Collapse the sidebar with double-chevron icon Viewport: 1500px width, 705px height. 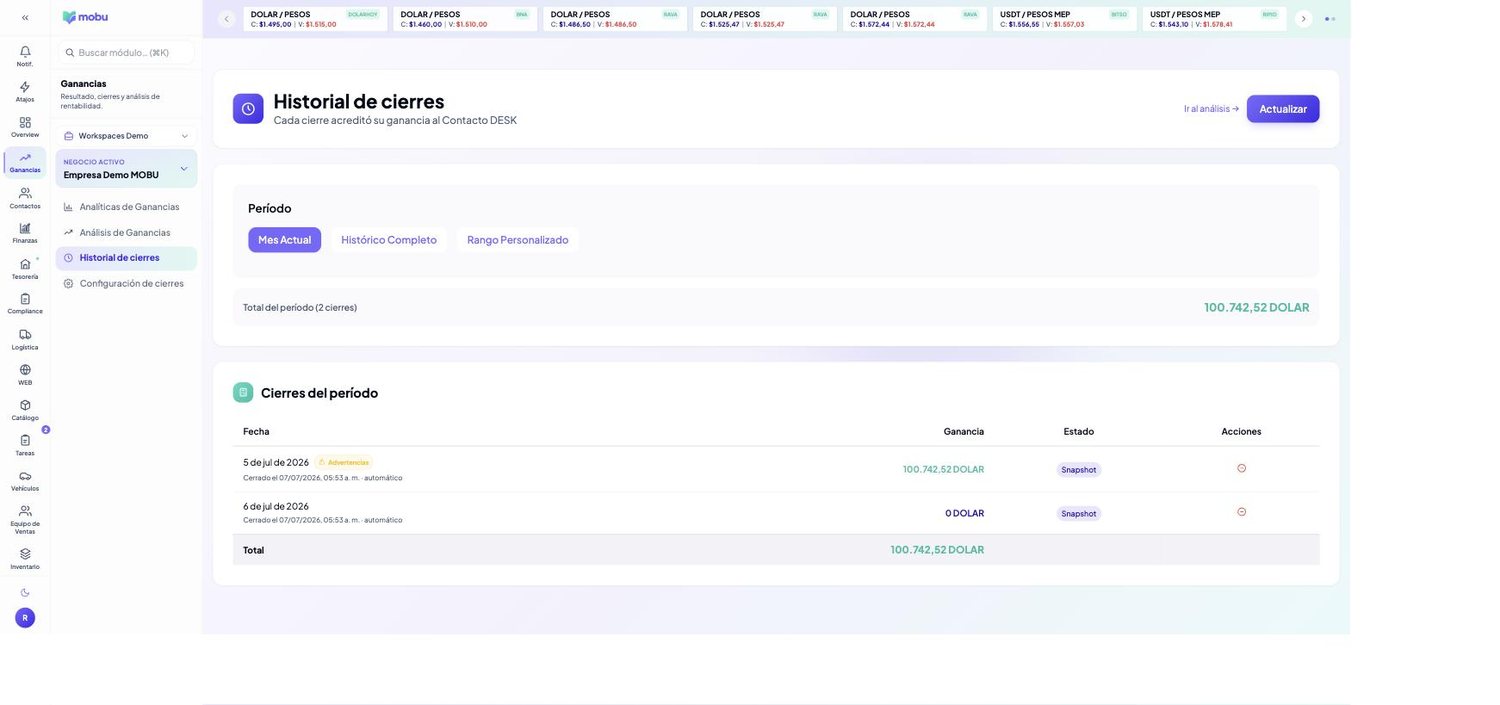click(25, 17)
